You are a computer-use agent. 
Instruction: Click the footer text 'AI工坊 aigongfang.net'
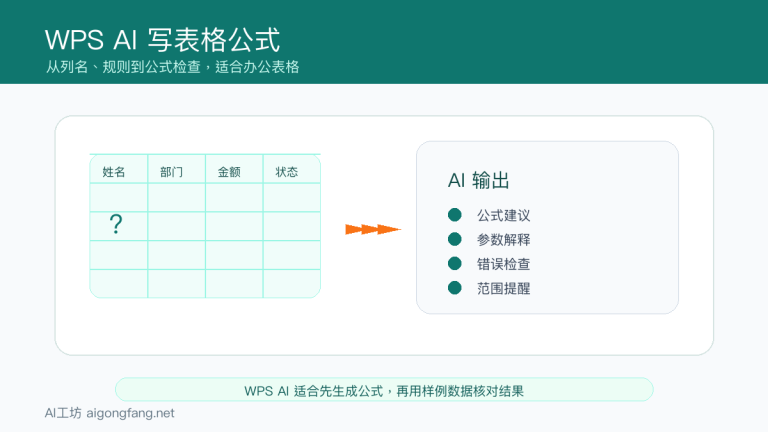click(110, 413)
